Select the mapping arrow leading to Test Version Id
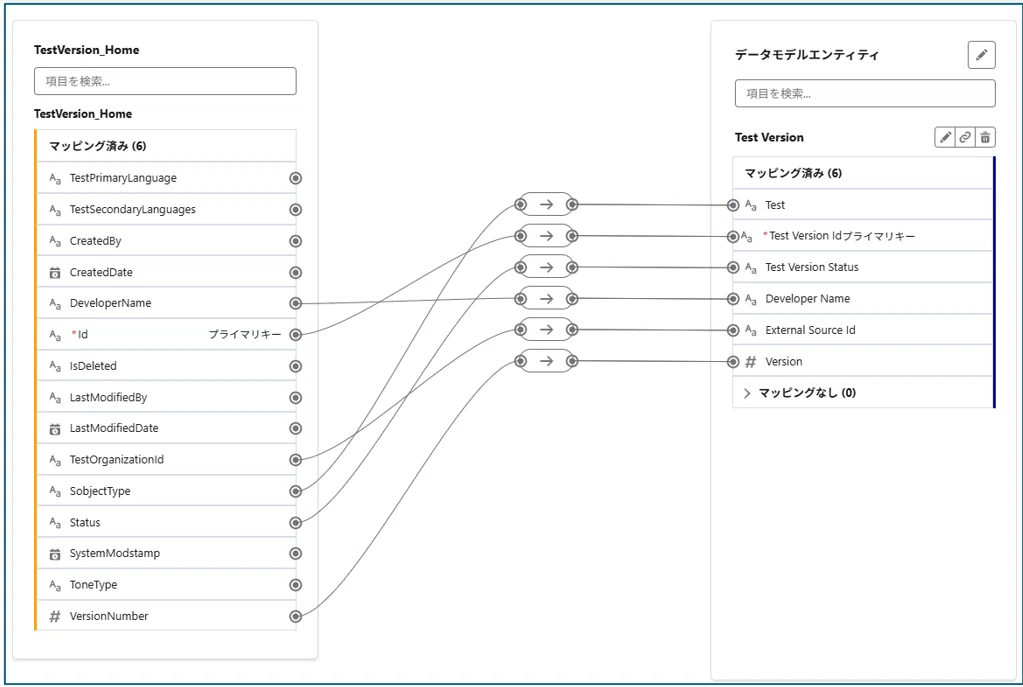 click(x=546, y=236)
